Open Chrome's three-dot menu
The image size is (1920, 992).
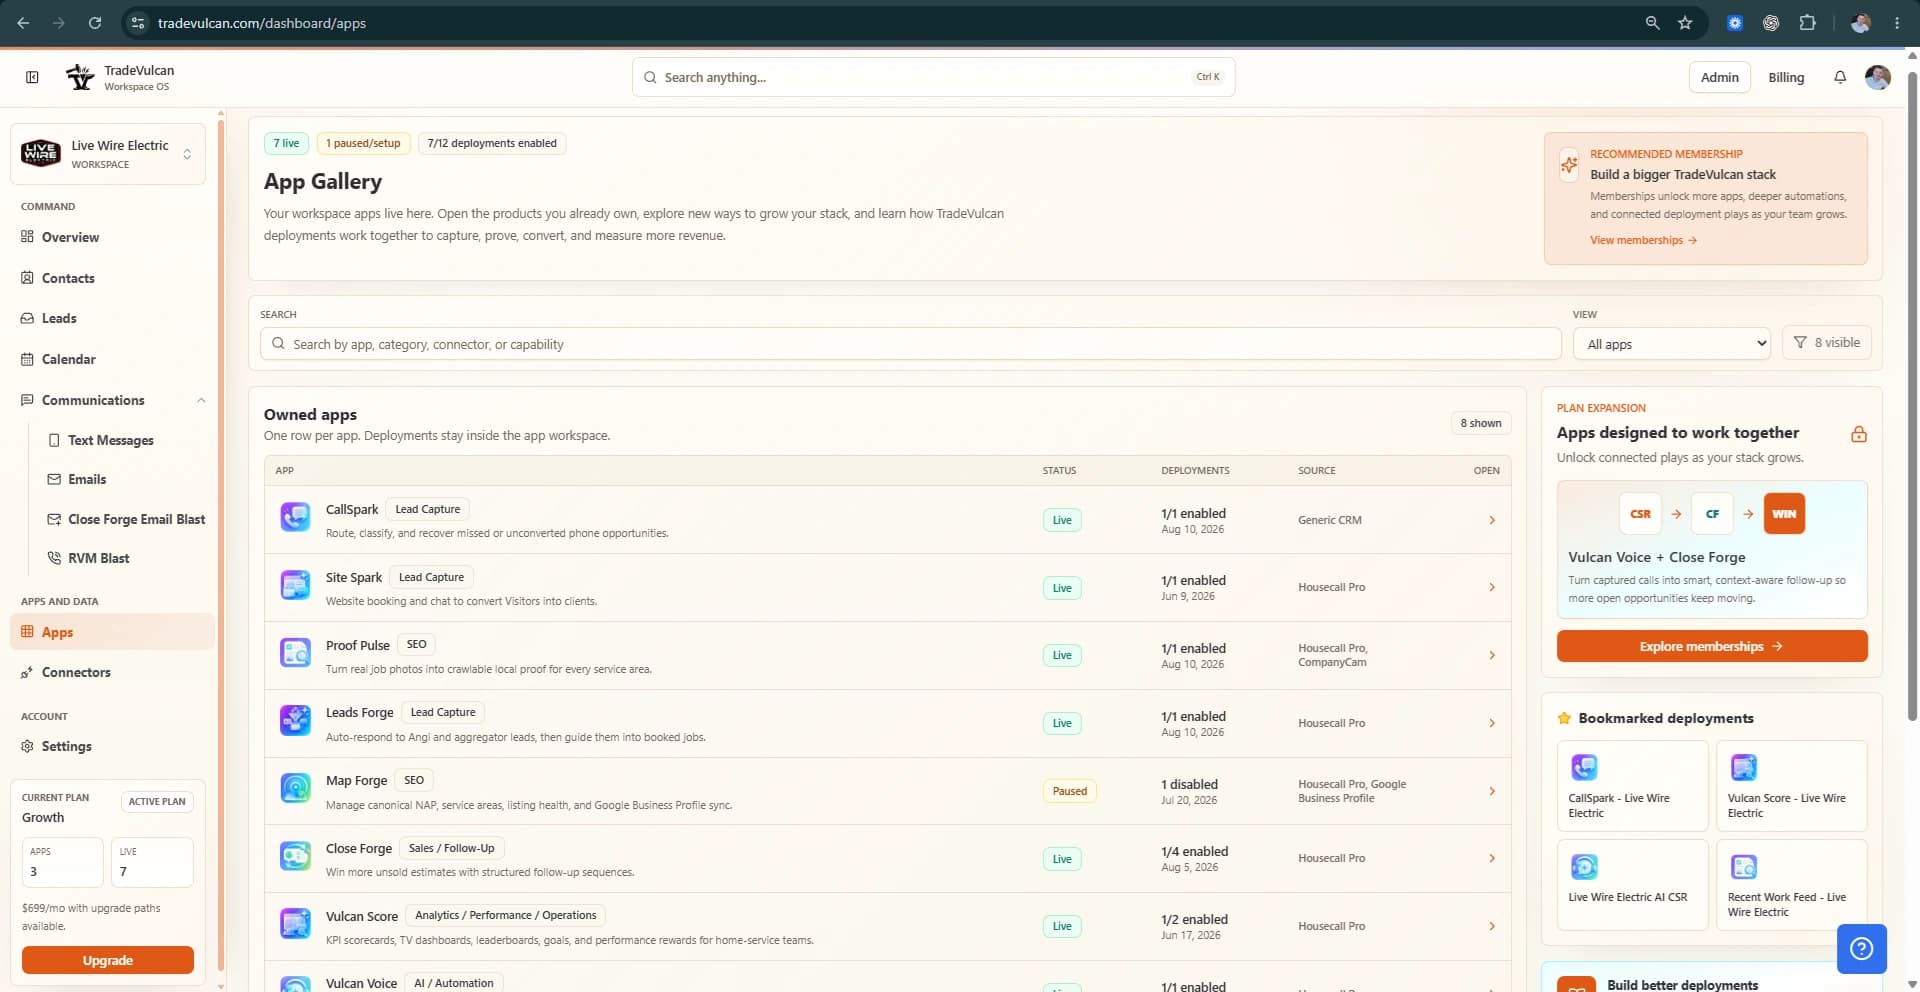coord(1897,23)
